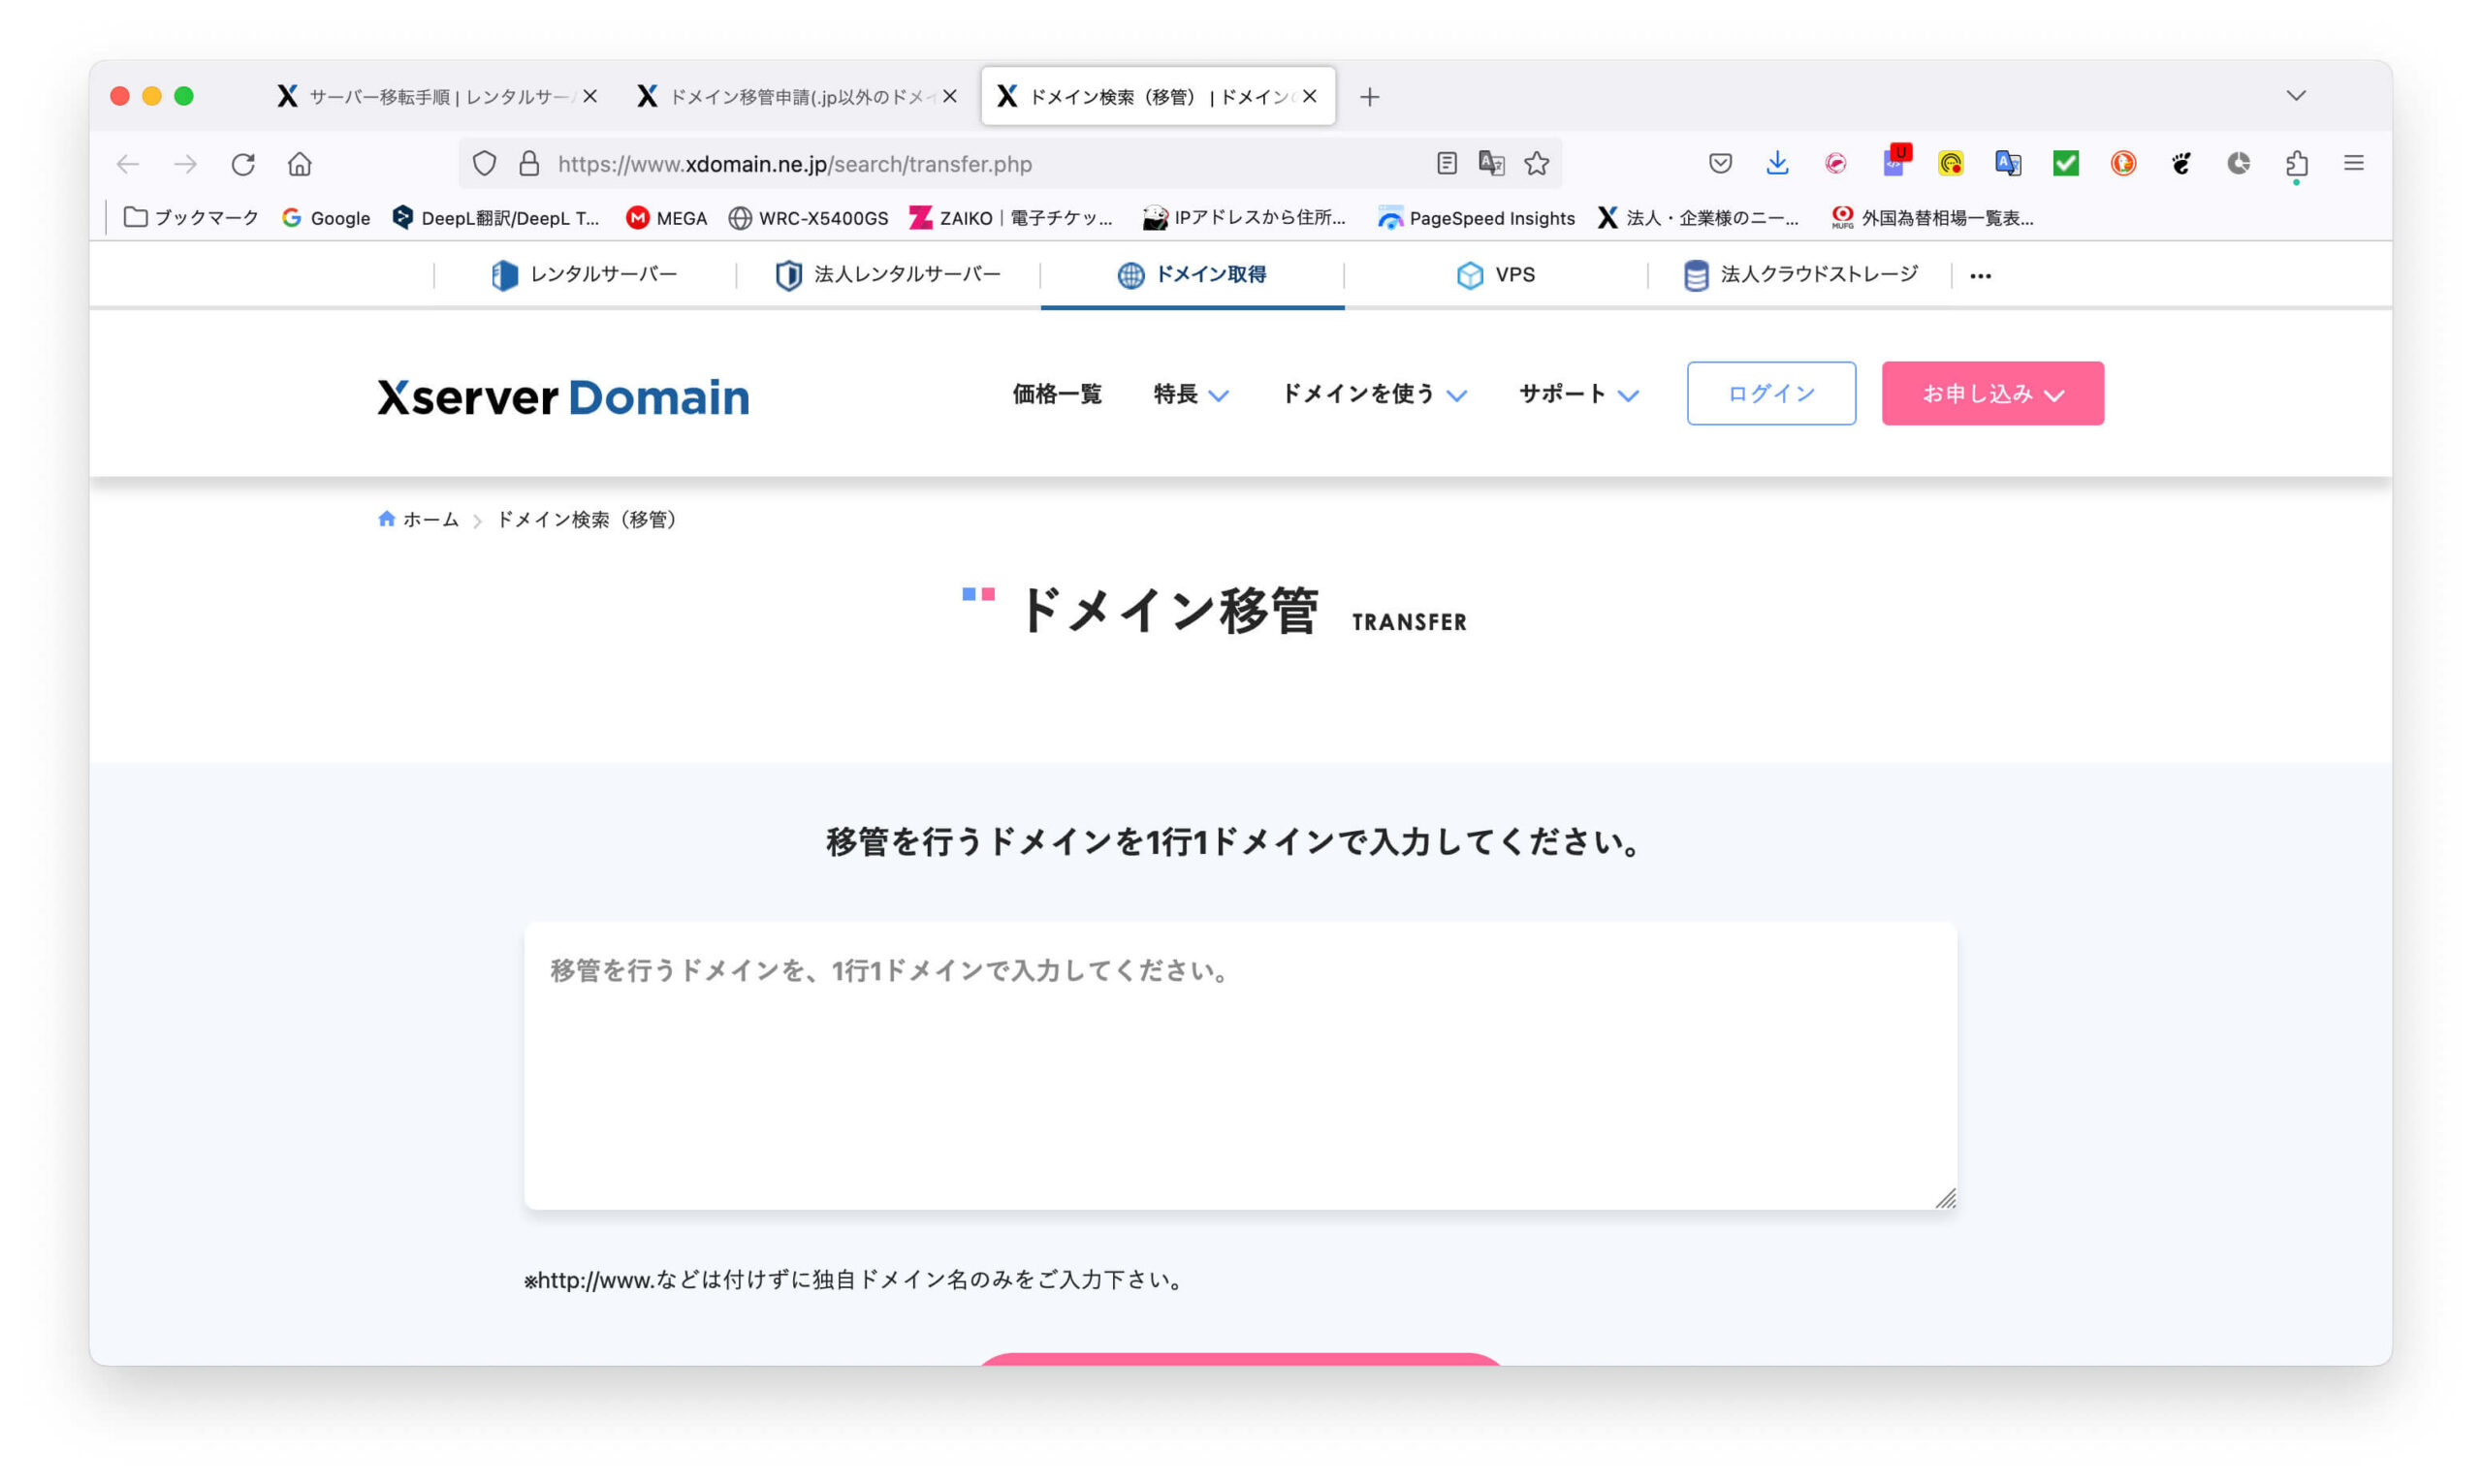Focus the domain transfer textarea
This screenshot has height=1484, width=2482.
coord(1240,1066)
